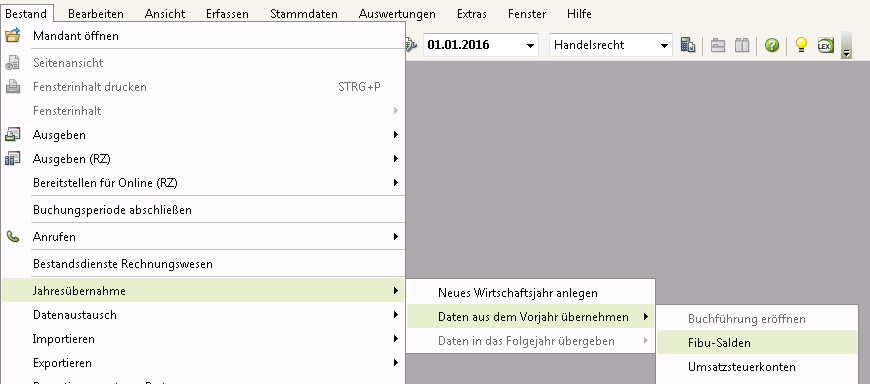Click the Bestand menu

26,14
